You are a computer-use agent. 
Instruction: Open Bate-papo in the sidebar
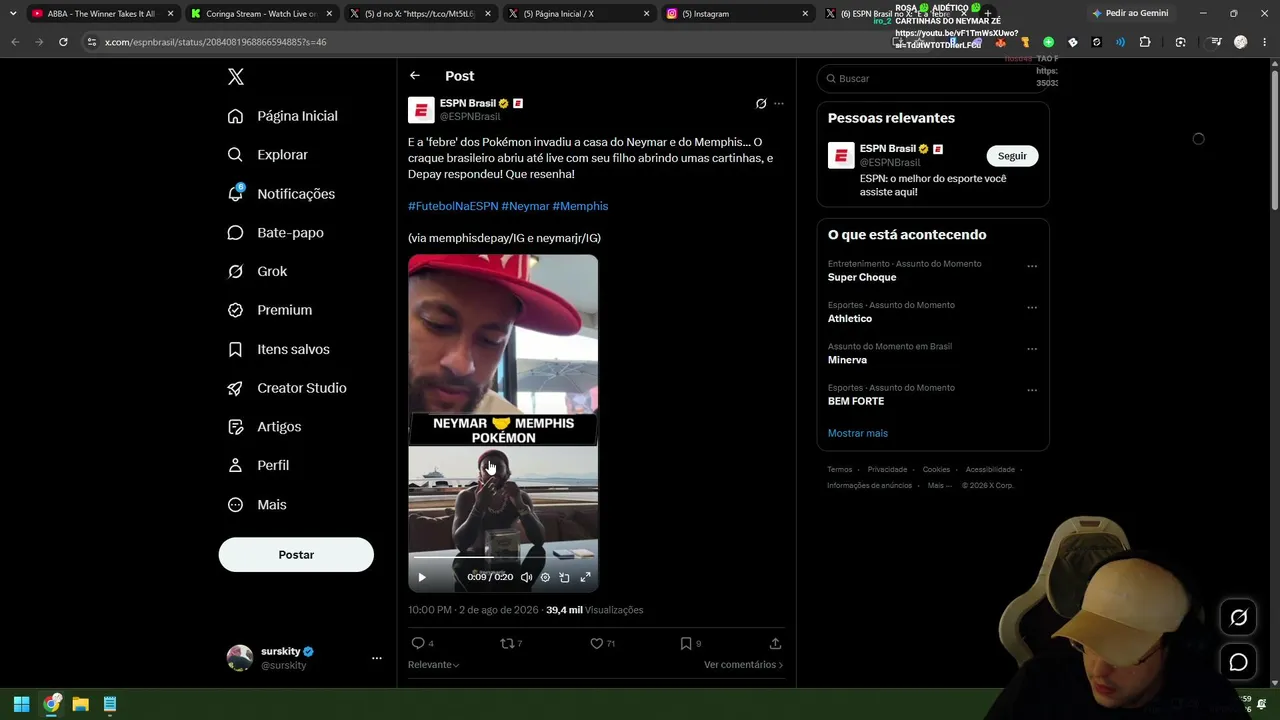pyautogui.click(x=275, y=233)
